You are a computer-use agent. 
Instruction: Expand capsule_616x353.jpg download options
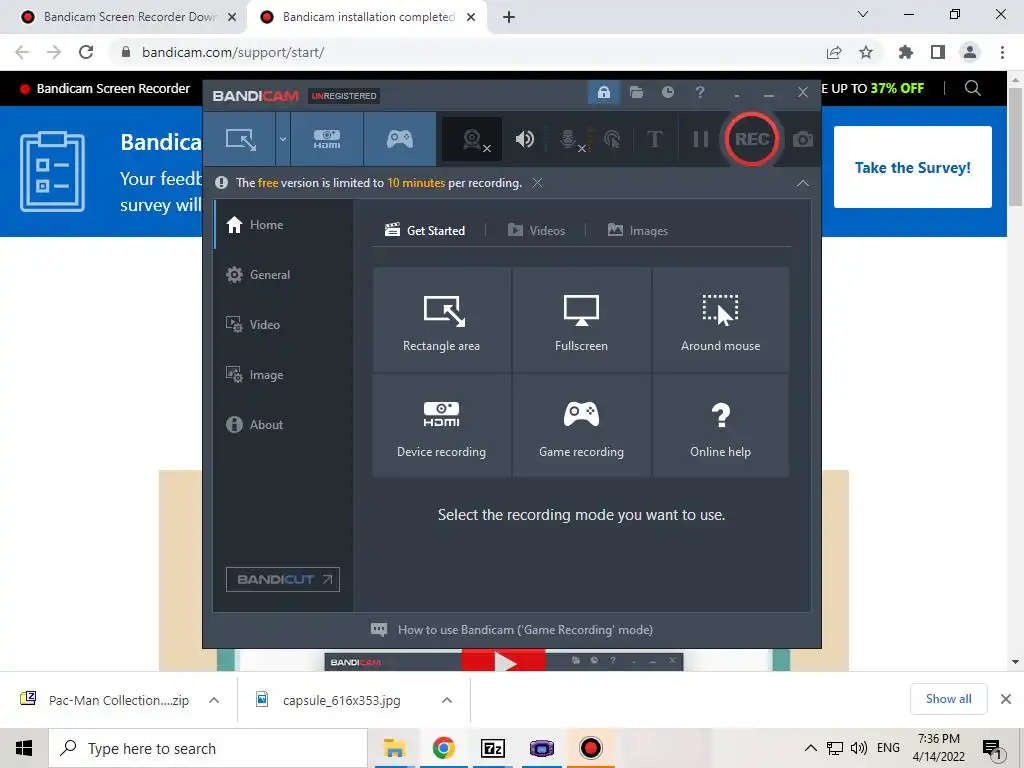447,700
